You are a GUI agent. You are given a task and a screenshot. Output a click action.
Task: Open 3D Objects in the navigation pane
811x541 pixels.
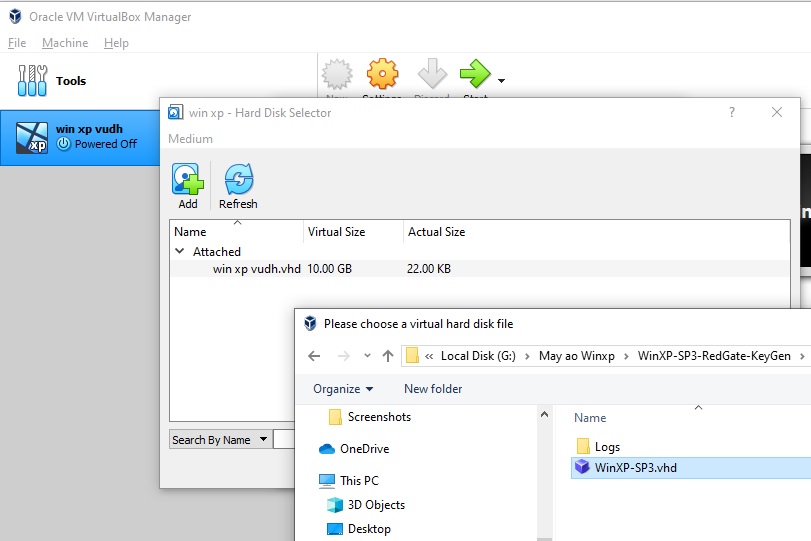[x=376, y=505]
